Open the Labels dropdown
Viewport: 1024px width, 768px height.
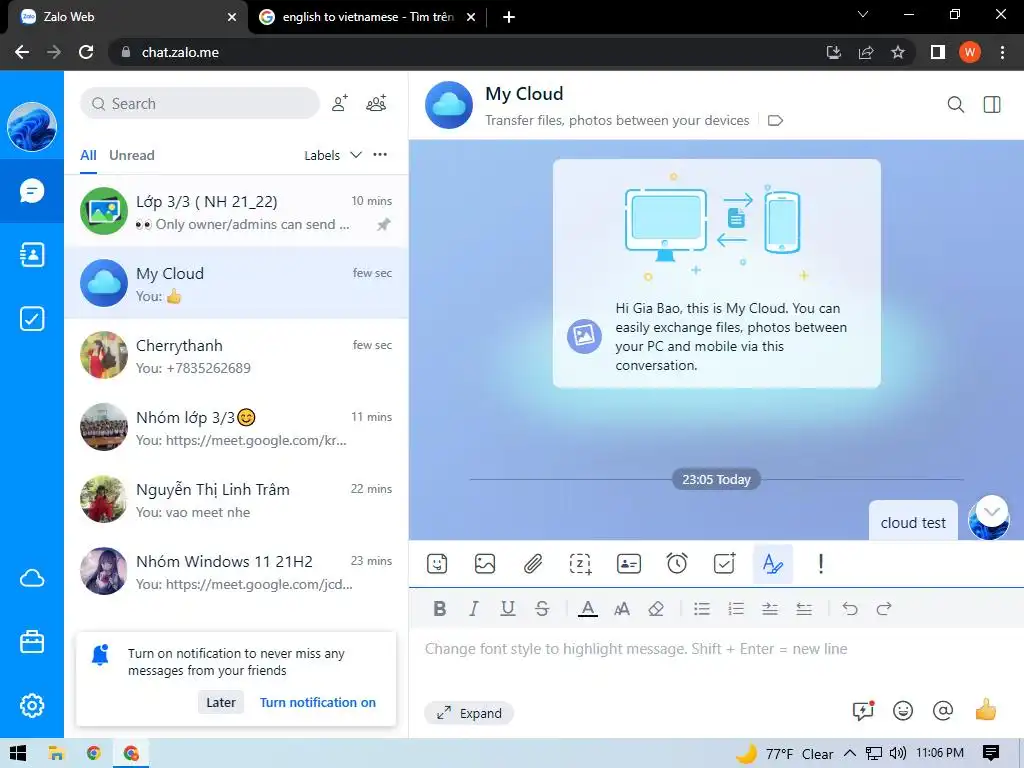click(332, 155)
